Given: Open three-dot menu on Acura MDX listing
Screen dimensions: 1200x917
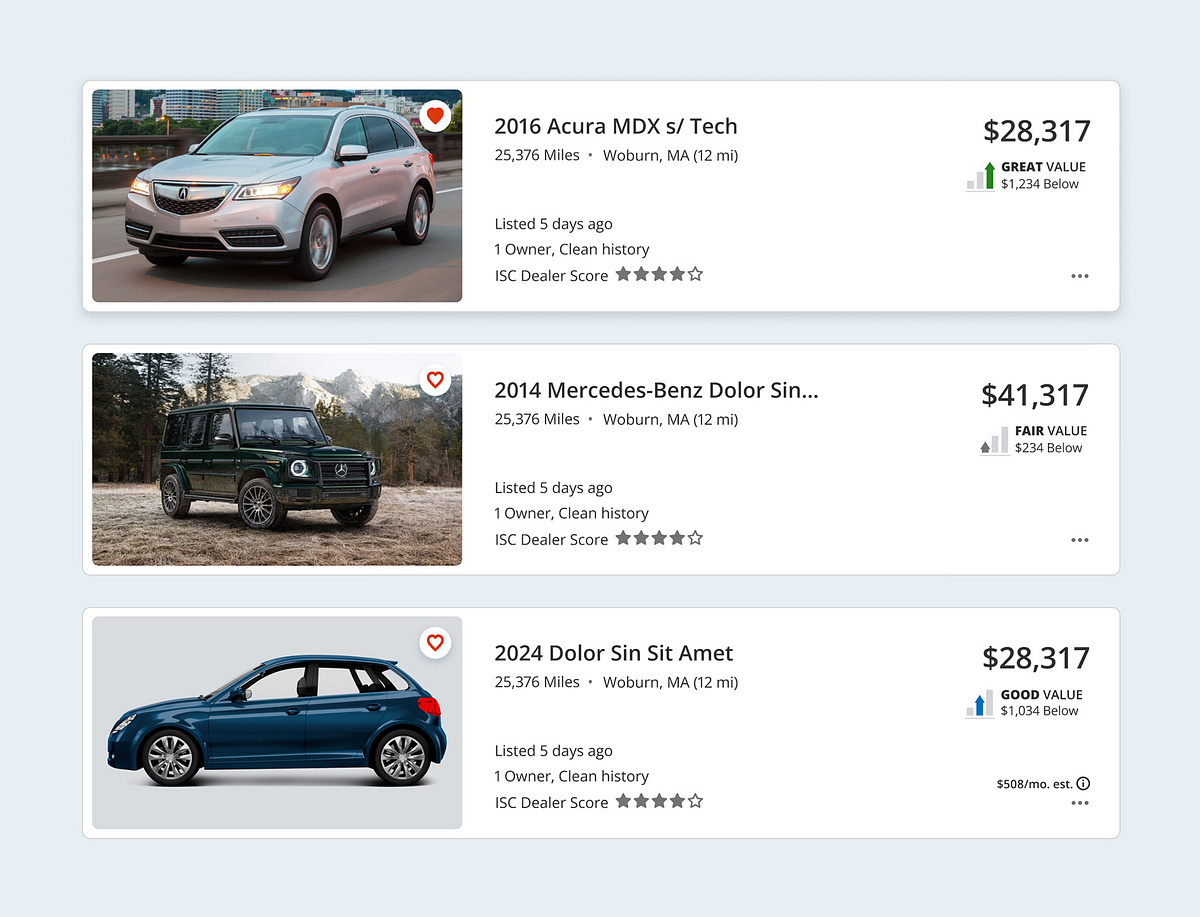Looking at the screenshot, I should click(1079, 276).
